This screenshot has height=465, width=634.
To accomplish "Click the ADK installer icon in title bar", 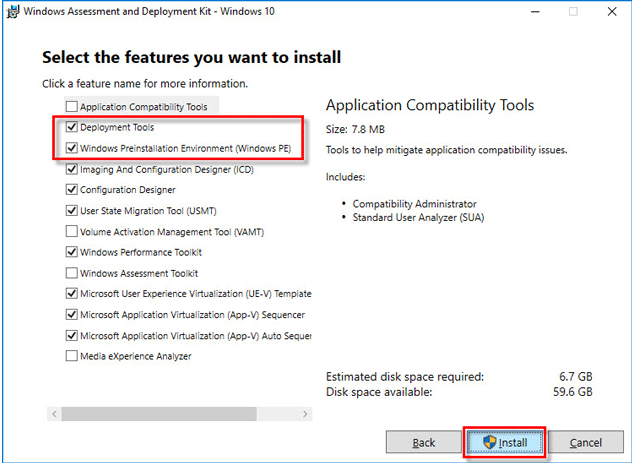I will (12, 12).
